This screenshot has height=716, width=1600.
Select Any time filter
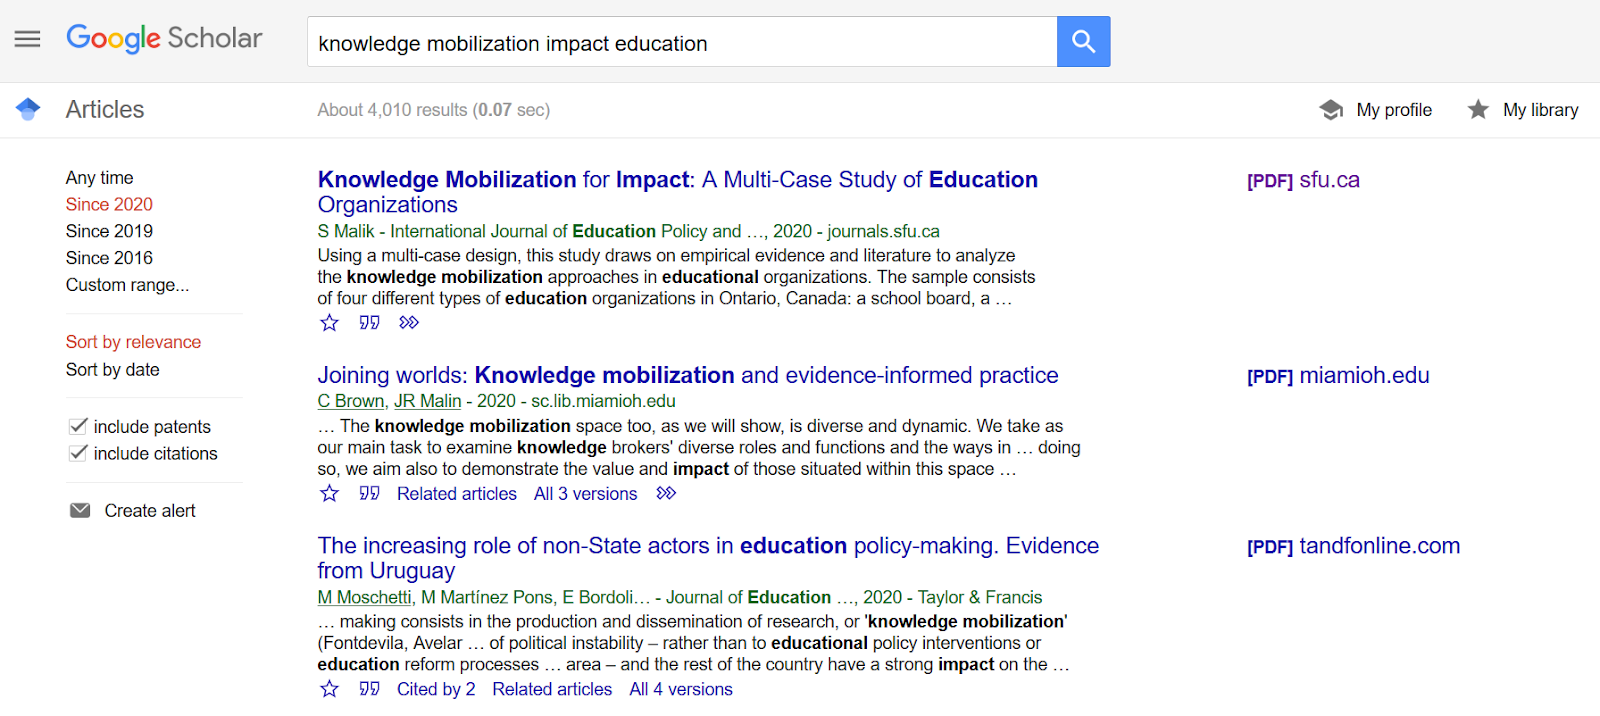pyautogui.click(x=100, y=178)
